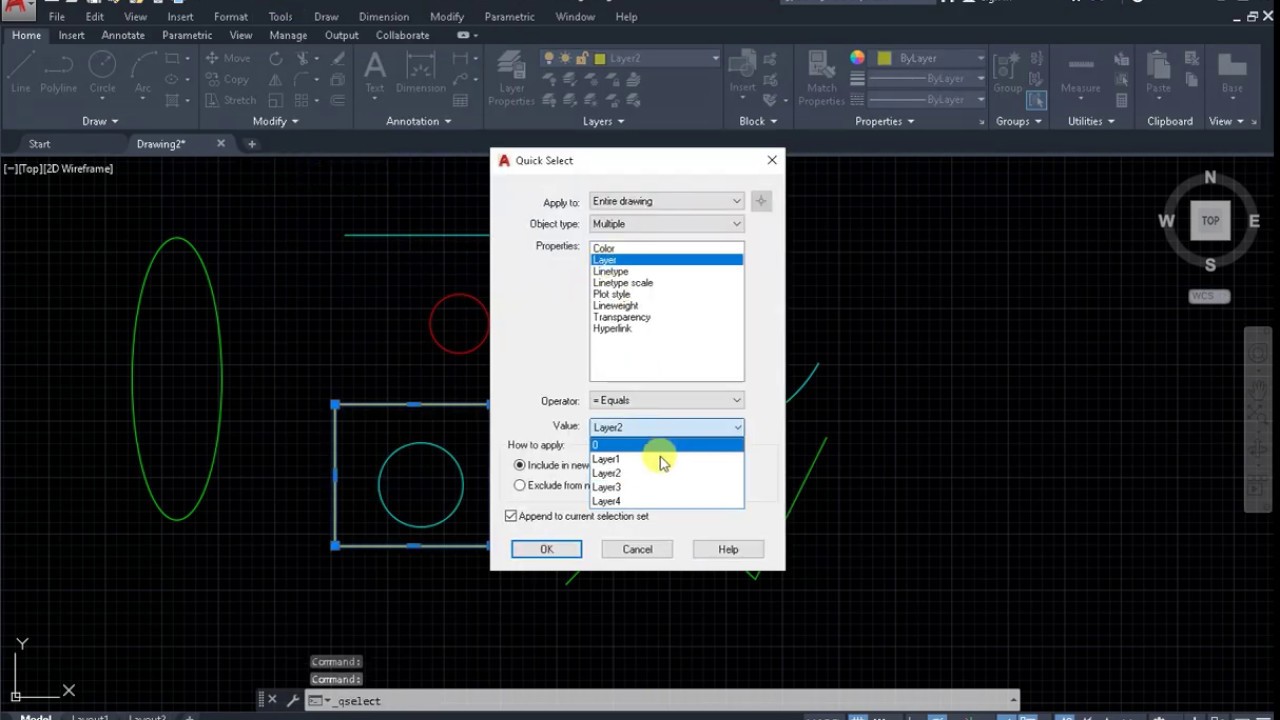Screen dimensions: 1280x720
Task: Select Include in new selection set
Action: point(519,465)
